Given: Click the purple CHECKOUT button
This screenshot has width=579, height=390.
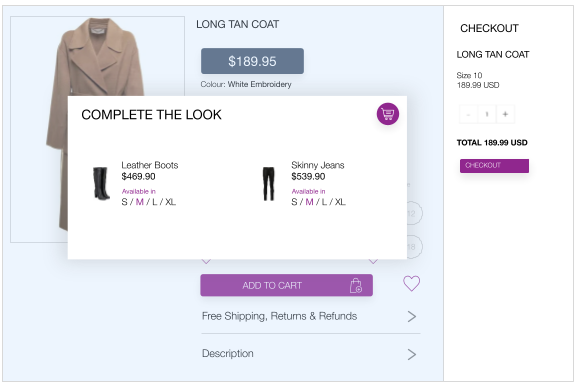Looking at the screenshot, I should [x=494, y=165].
